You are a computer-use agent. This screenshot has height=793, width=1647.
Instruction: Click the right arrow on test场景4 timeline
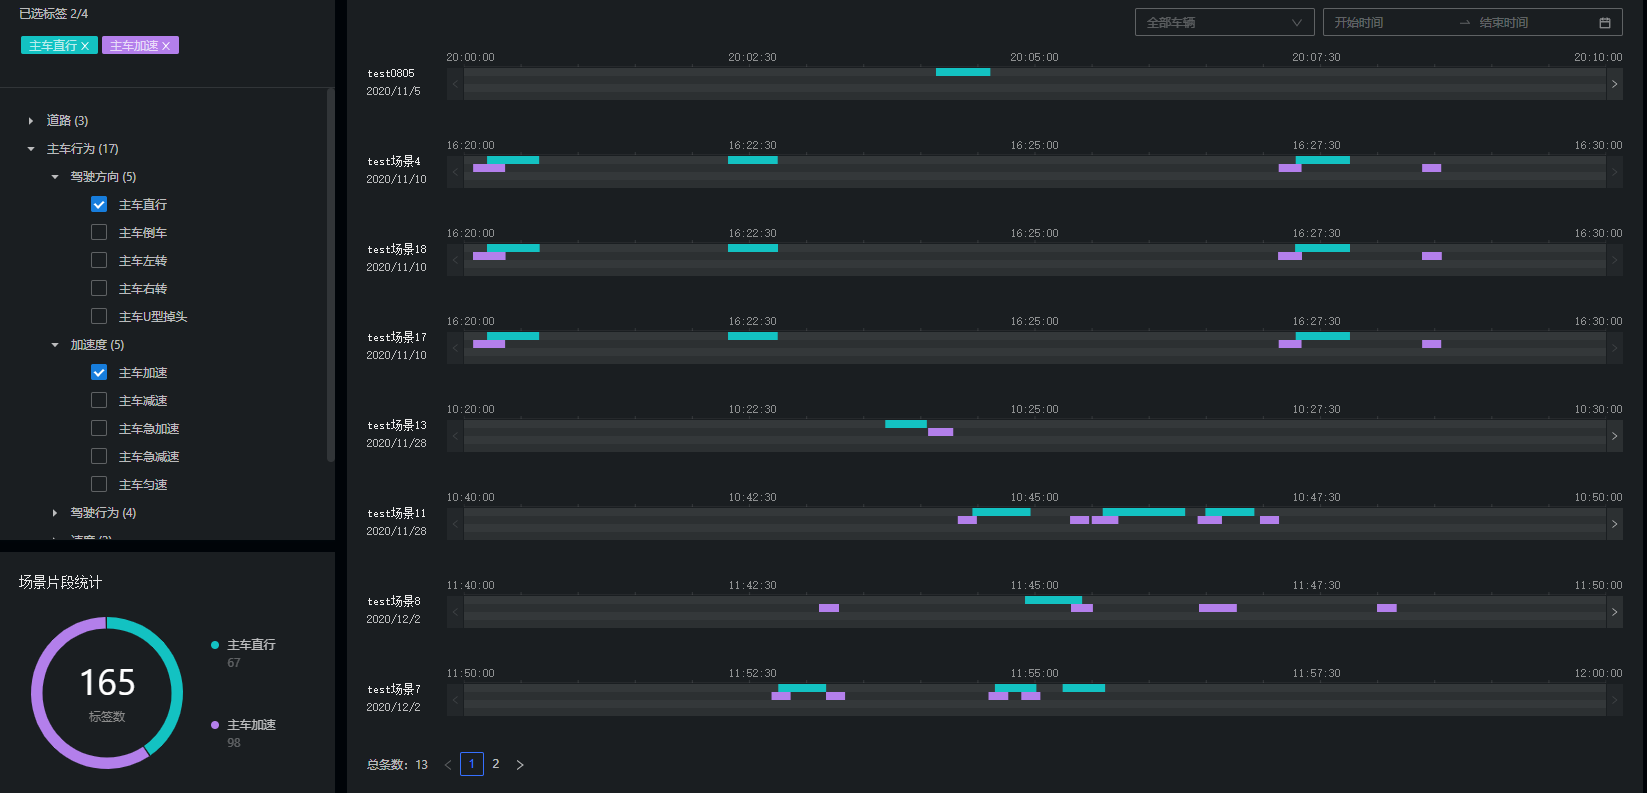(x=1614, y=172)
